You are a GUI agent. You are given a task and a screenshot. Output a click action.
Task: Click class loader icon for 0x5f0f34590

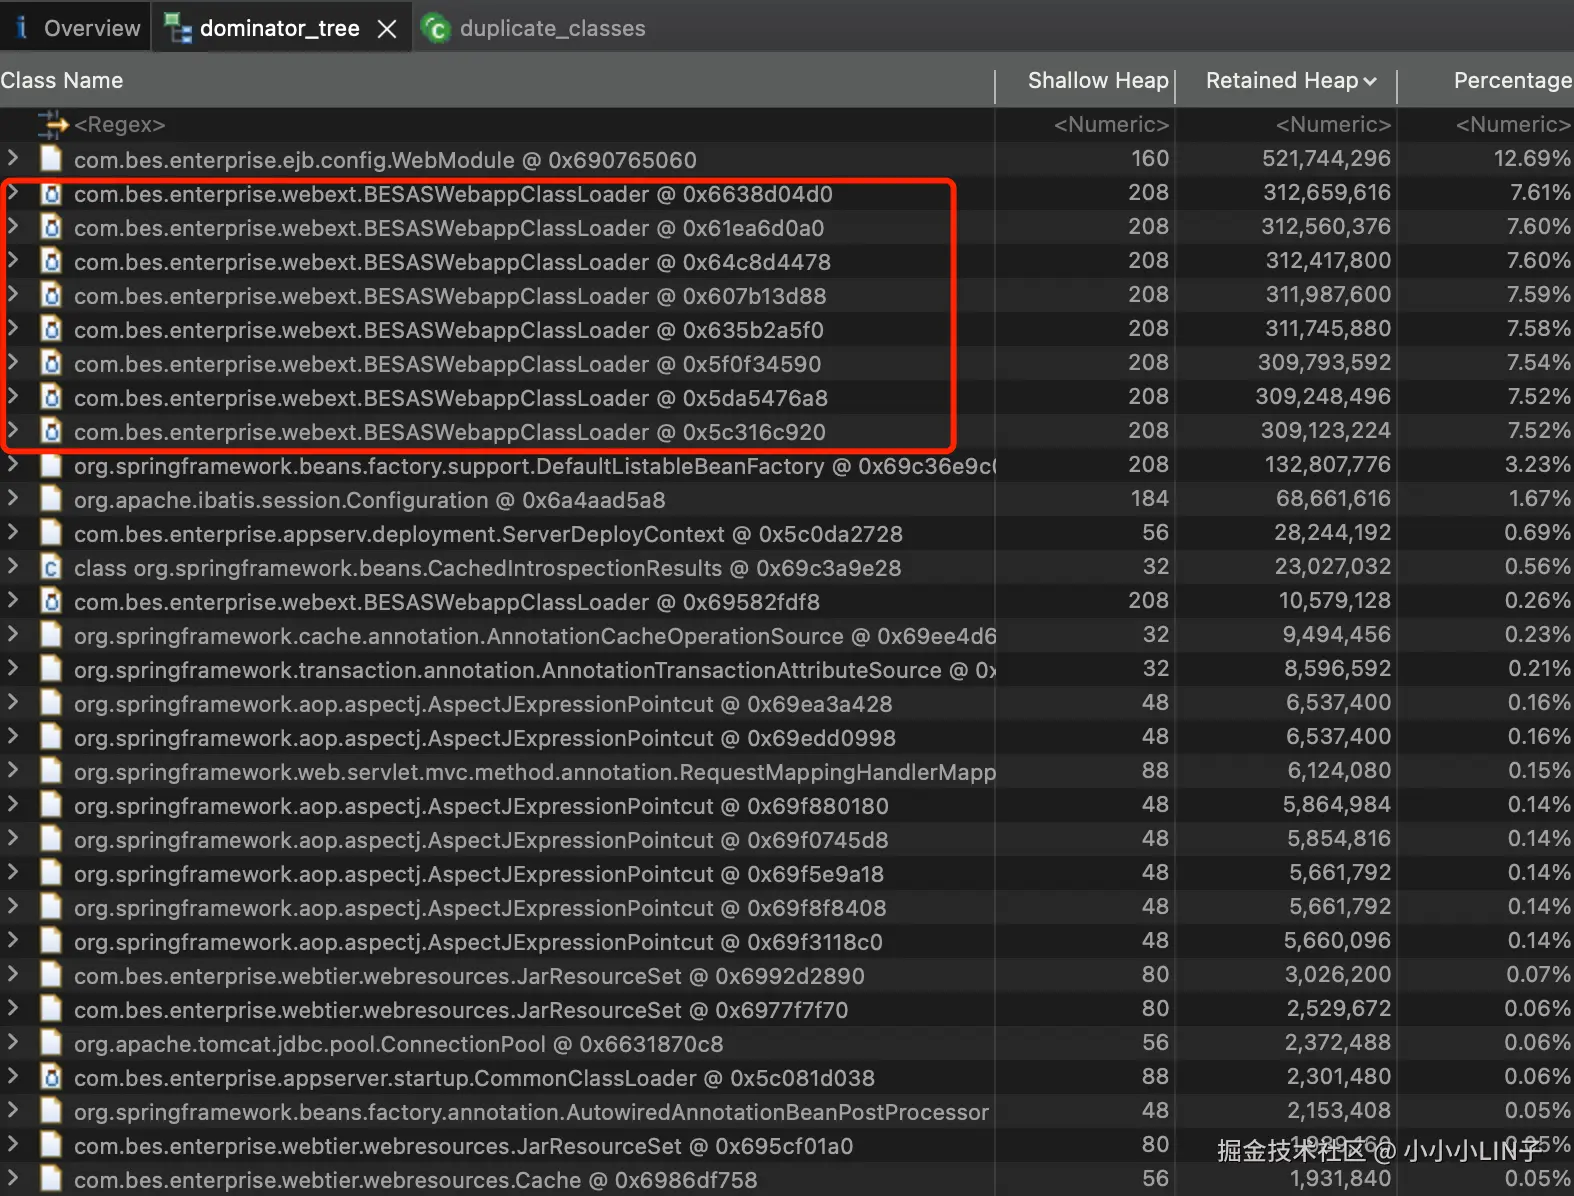point(51,363)
